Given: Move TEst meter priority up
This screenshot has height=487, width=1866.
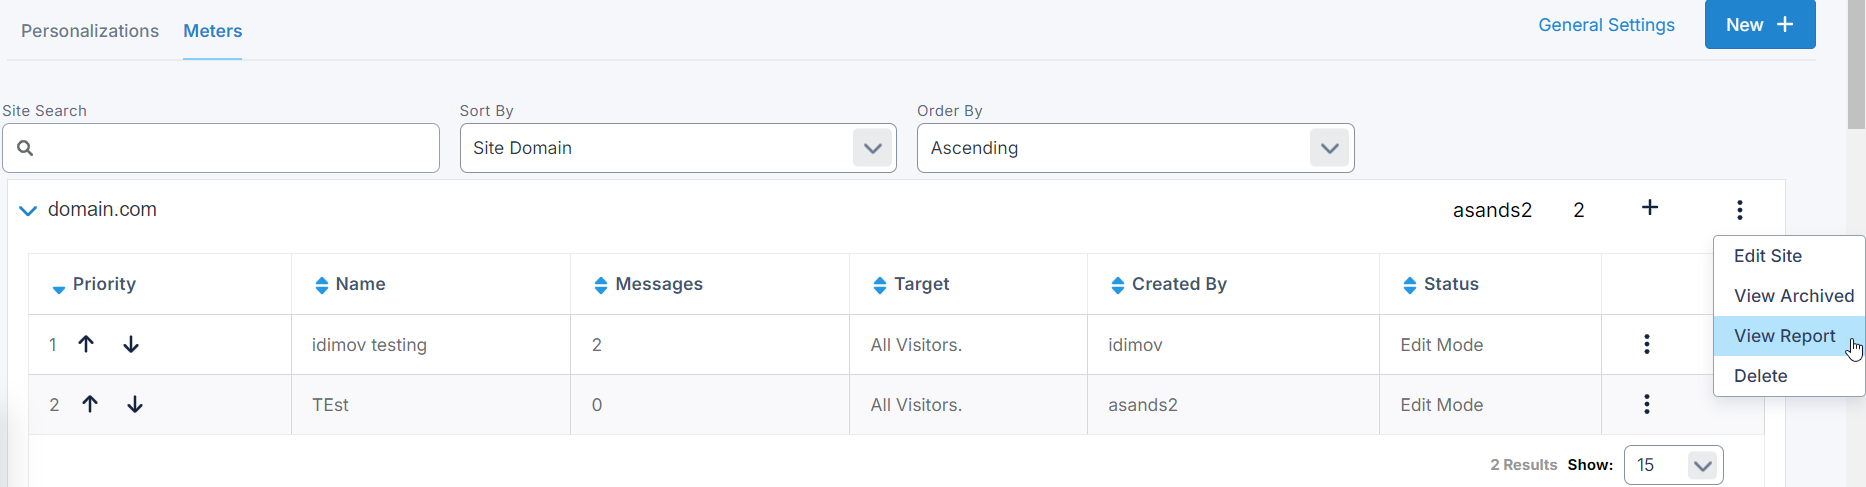Looking at the screenshot, I should coord(90,404).
